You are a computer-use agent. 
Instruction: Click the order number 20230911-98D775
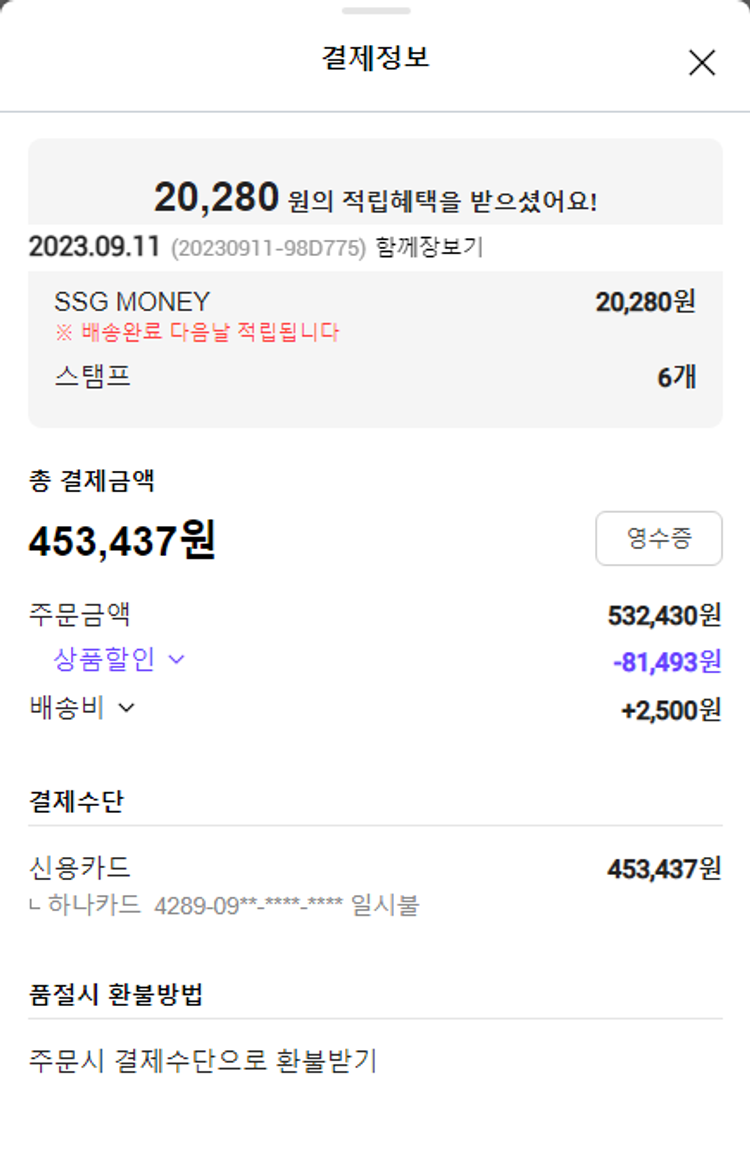click(268, 248)
